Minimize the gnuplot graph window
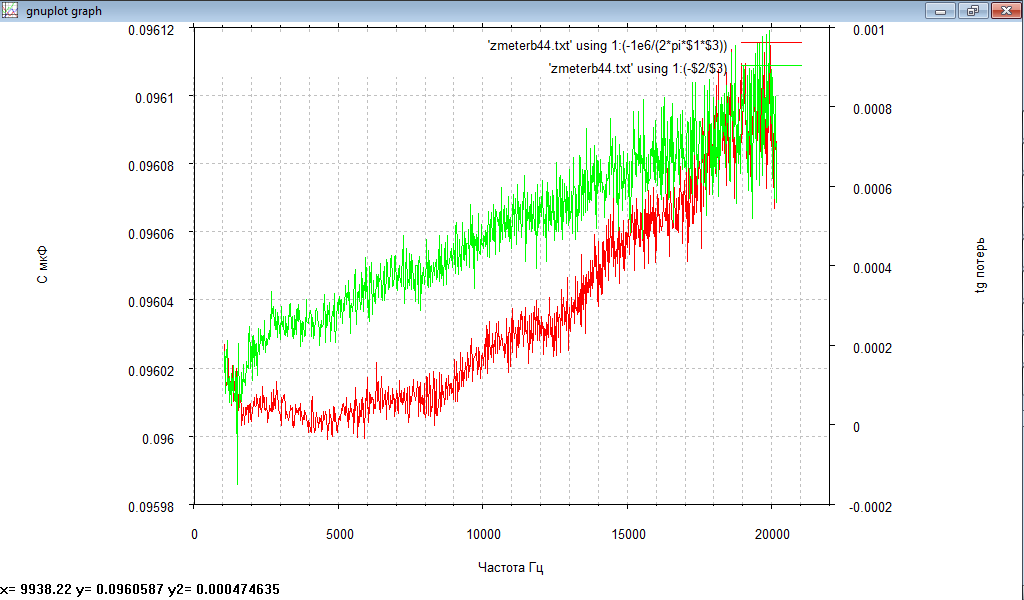Screen dimensions: 1024x600 click(x=940, y=10)
